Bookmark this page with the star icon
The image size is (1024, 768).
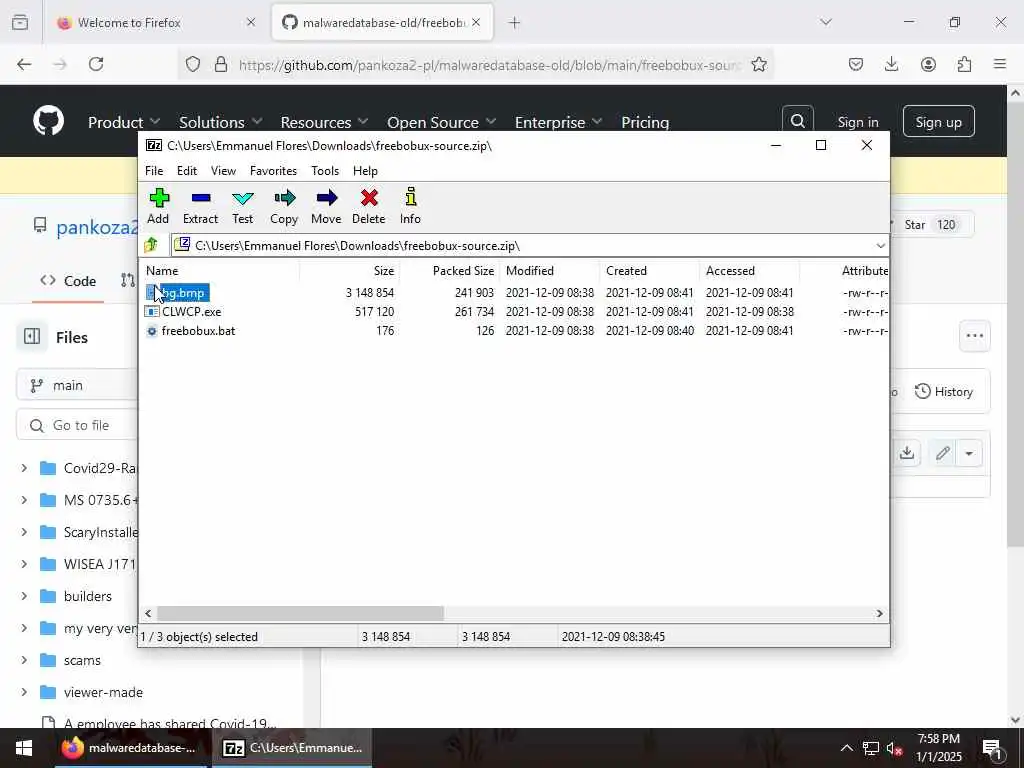pos(759,64)
